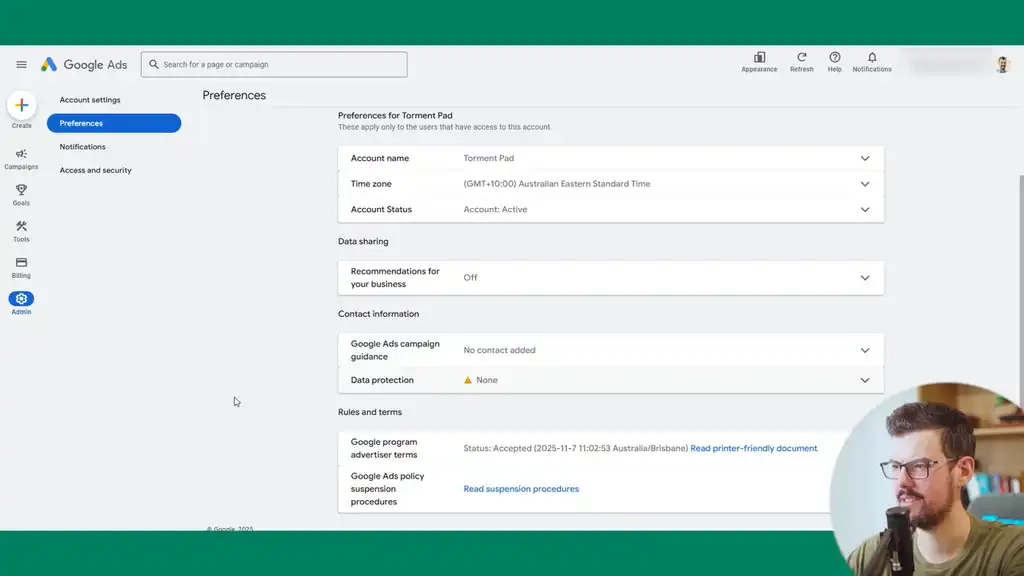Expand the Account name row
This screenshot has width=1024, height=576.
click(865, 158)
